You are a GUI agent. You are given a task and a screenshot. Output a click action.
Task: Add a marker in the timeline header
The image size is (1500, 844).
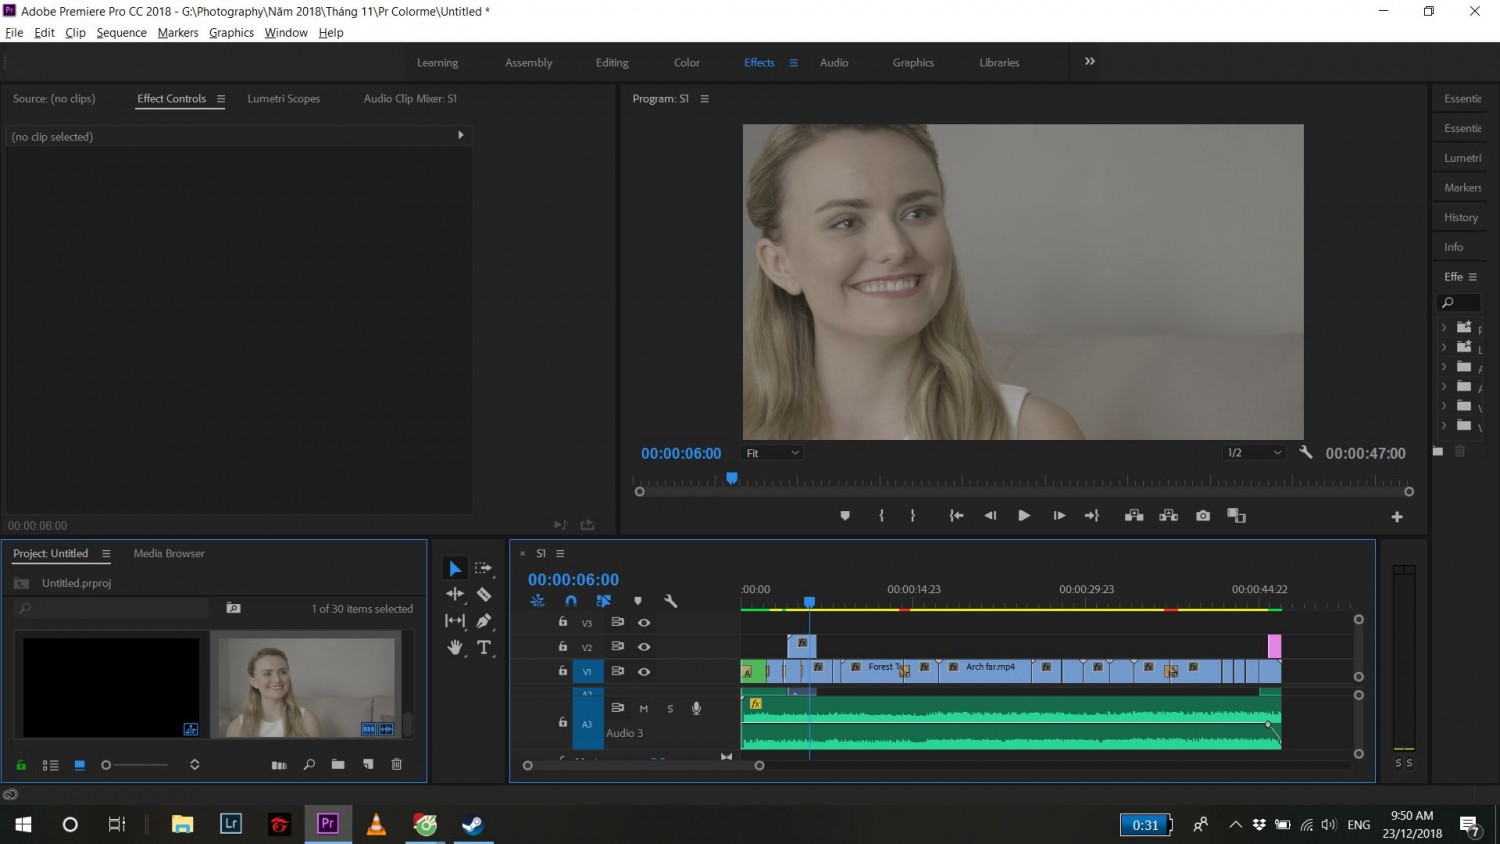click(638, 601)
